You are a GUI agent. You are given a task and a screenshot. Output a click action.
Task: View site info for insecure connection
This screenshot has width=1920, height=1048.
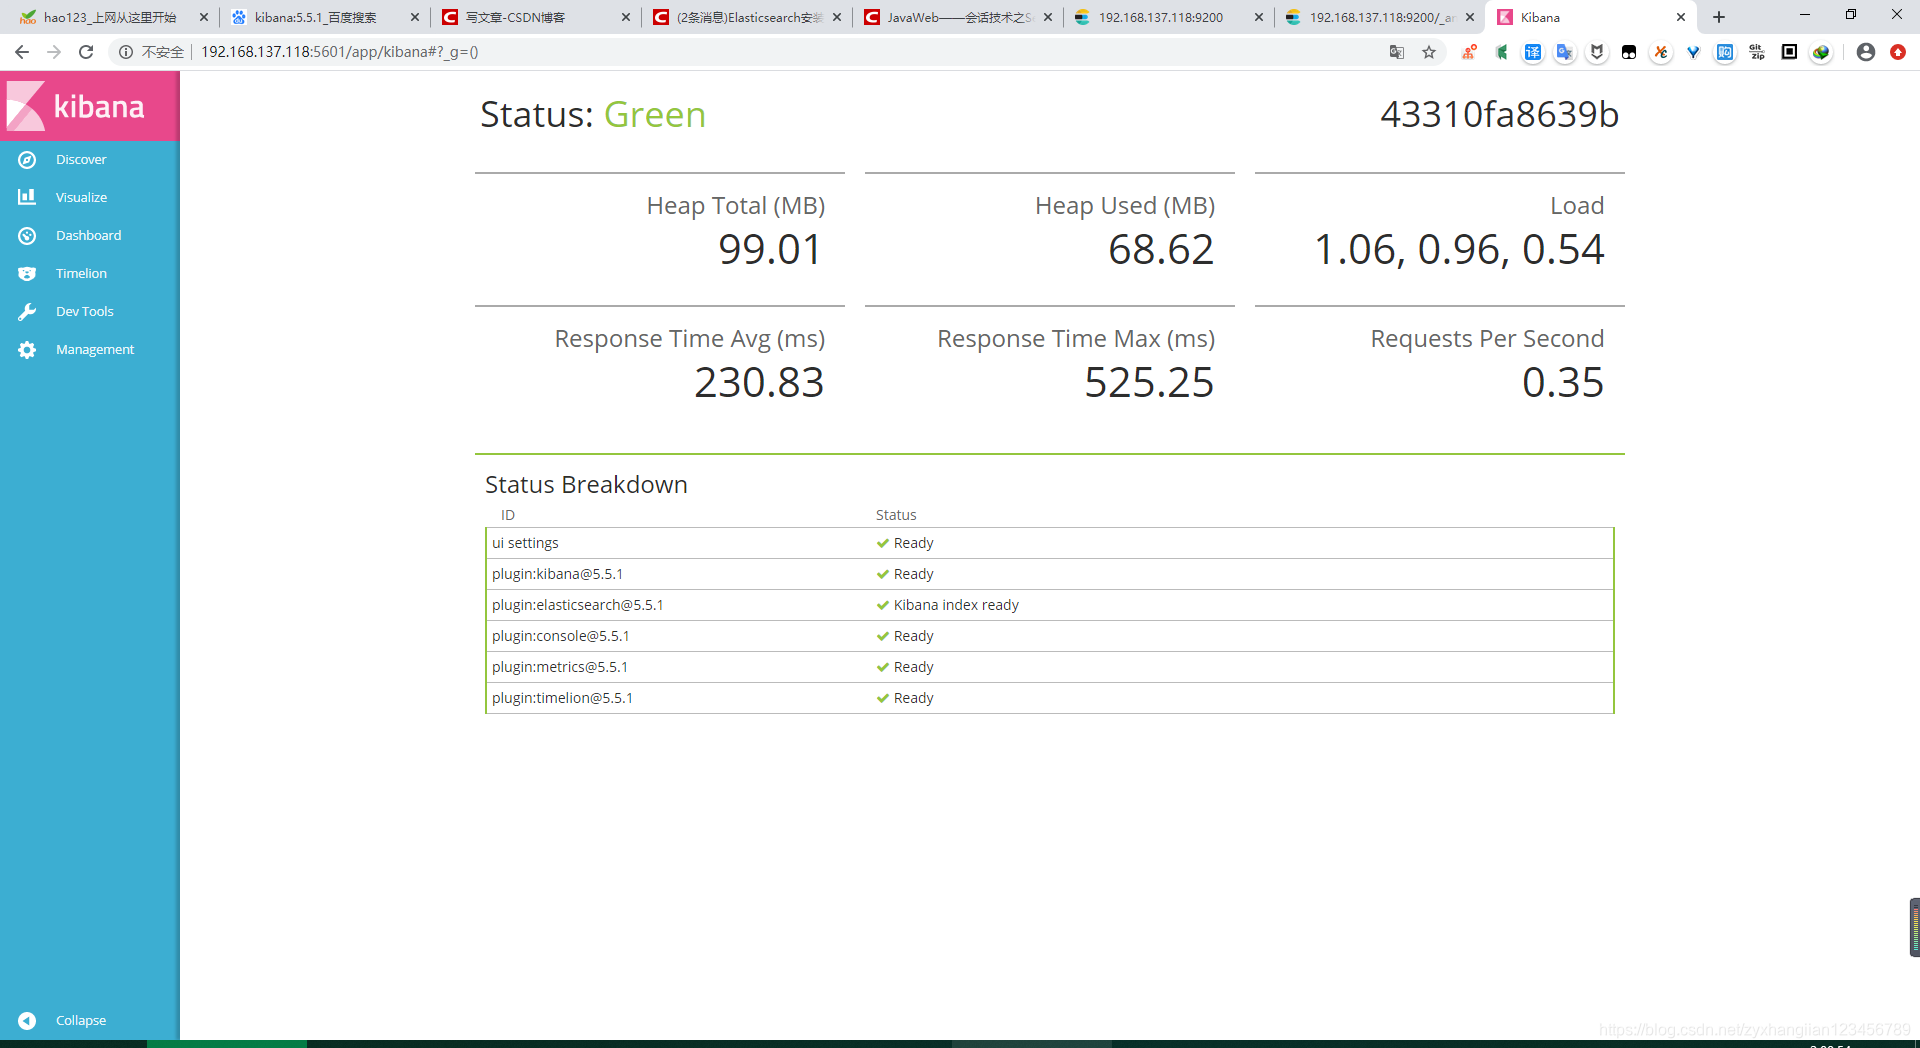(x=151, y=52)
